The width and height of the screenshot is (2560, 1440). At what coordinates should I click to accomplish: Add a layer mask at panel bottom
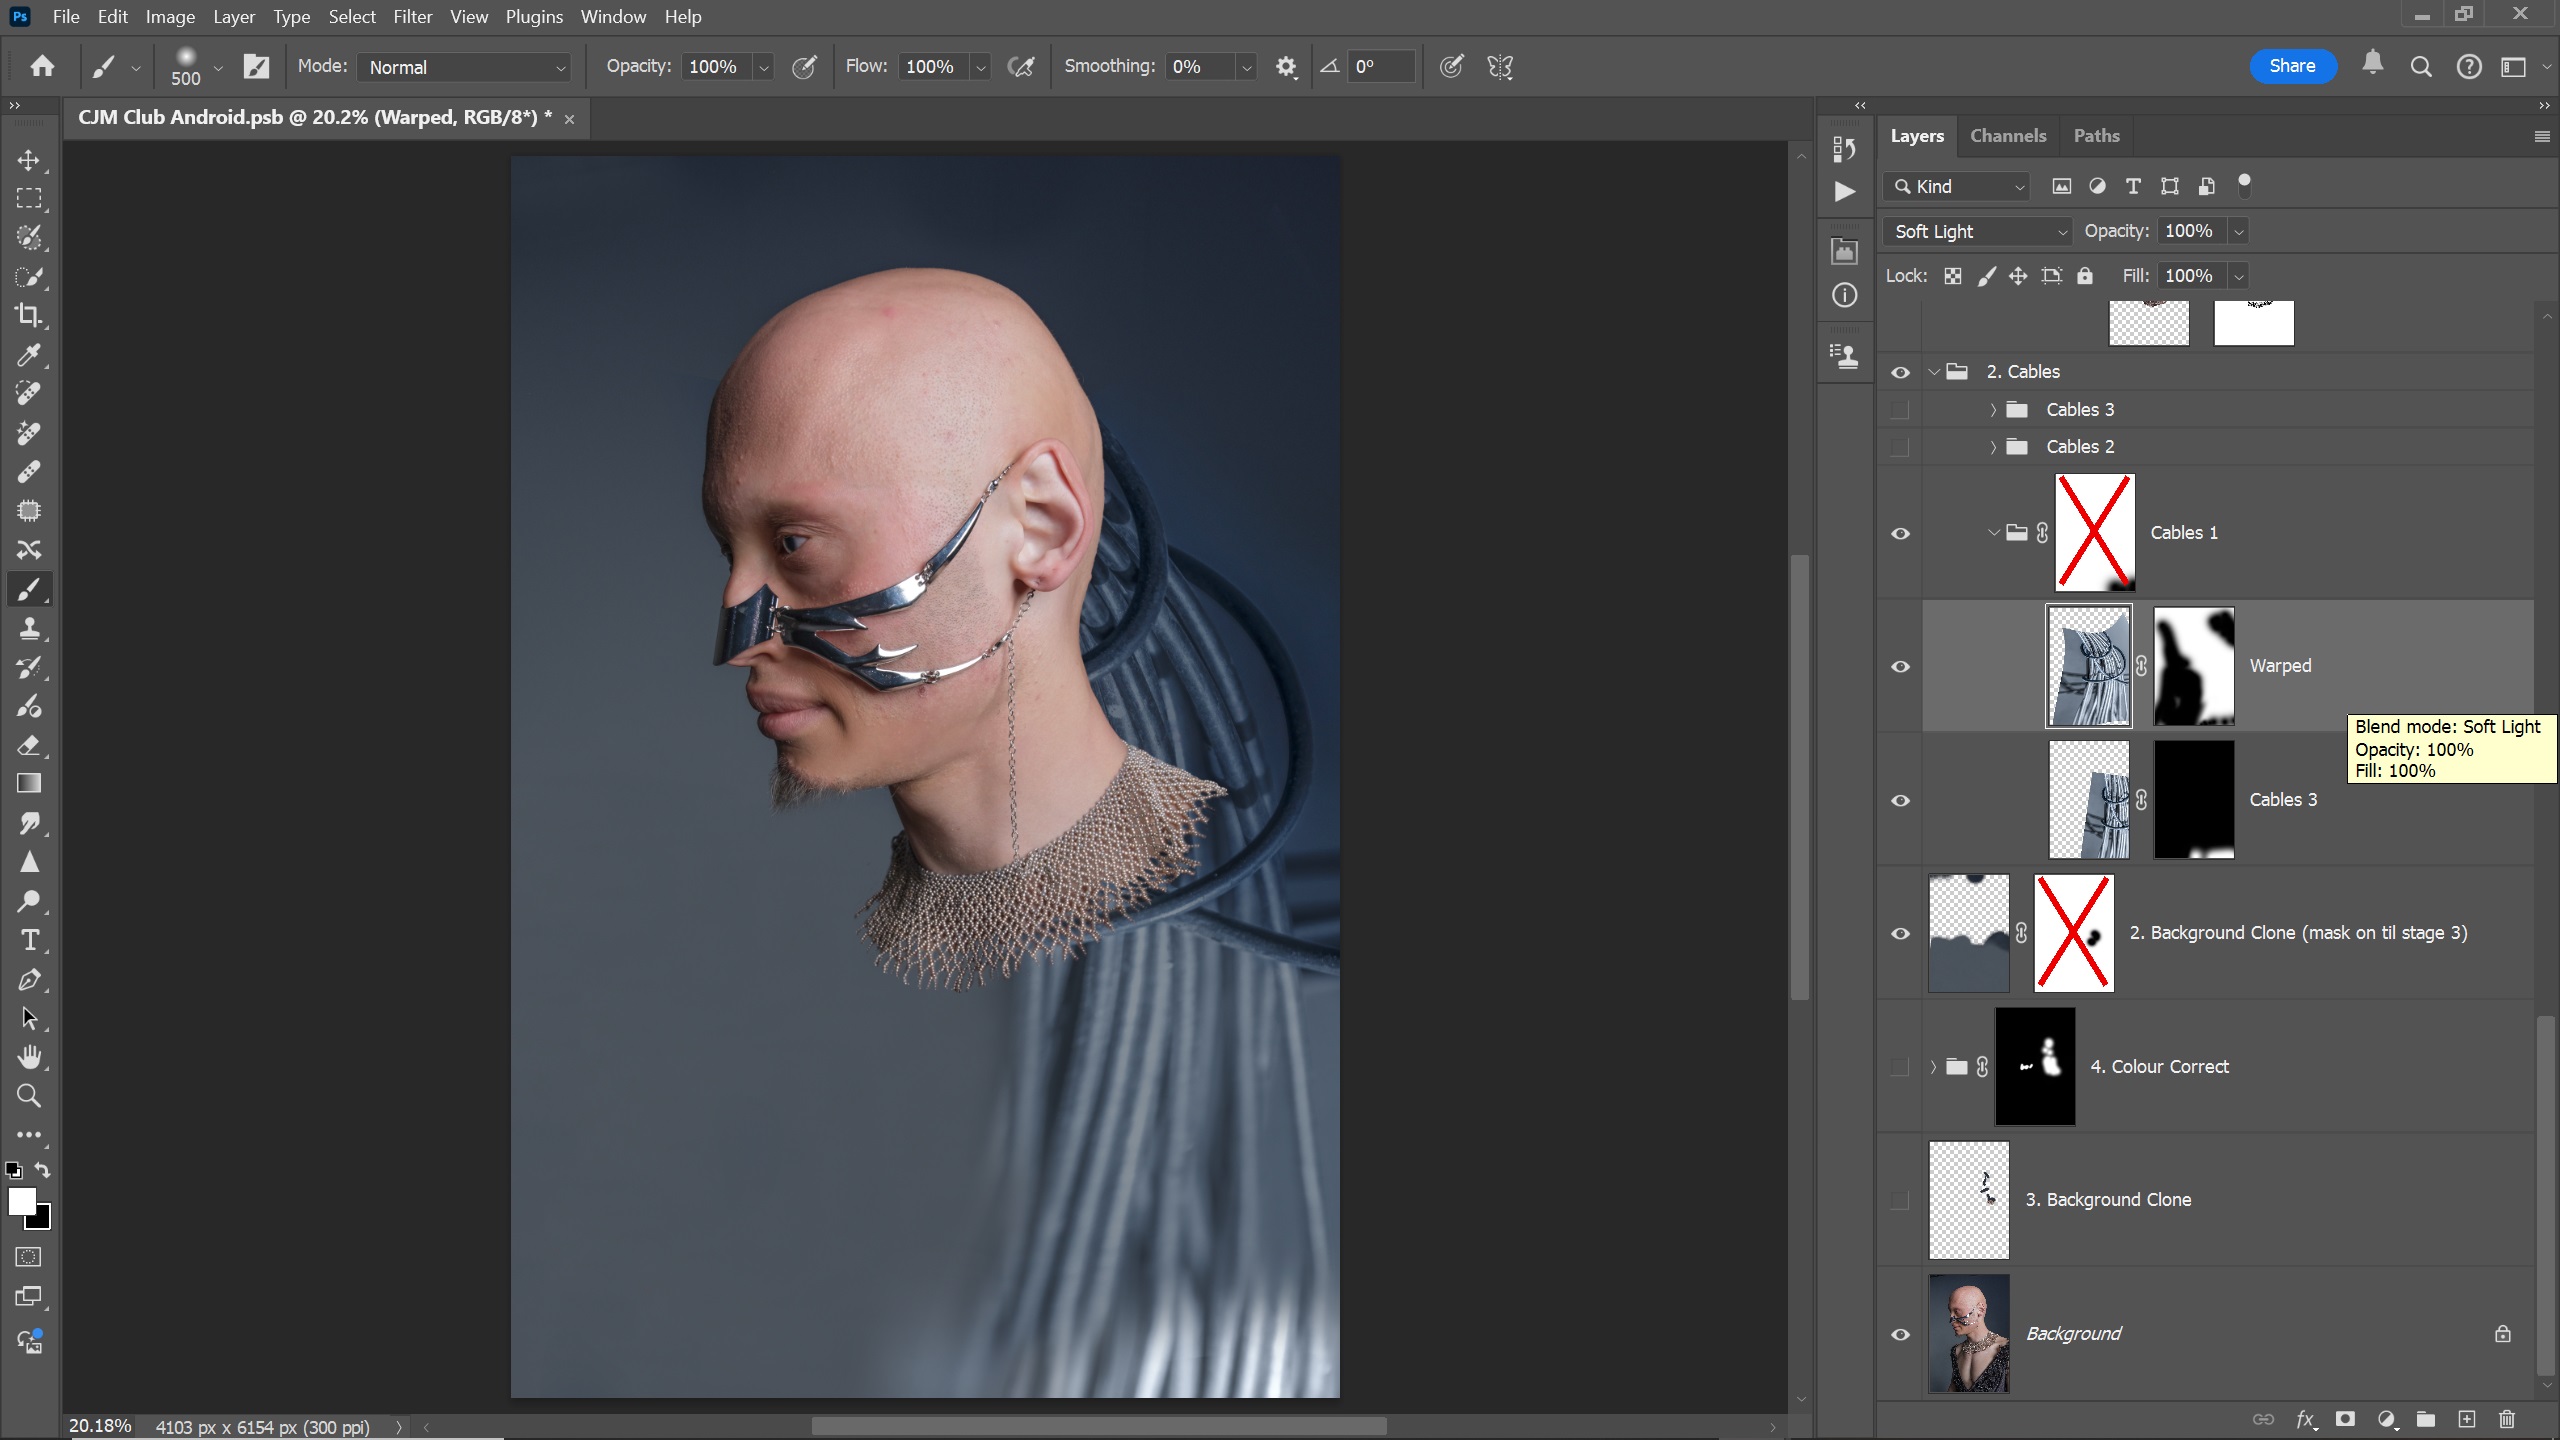pyautogui.click(x=2345, y=1419)
